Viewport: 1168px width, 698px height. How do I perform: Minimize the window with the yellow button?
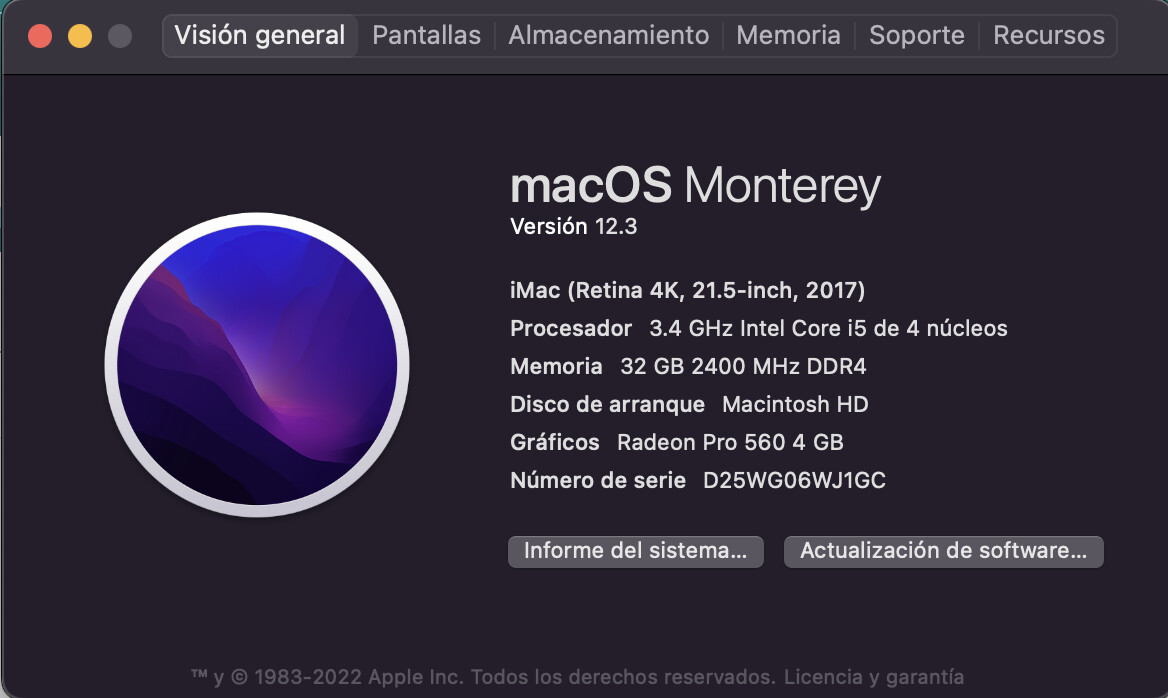(80, 36)
